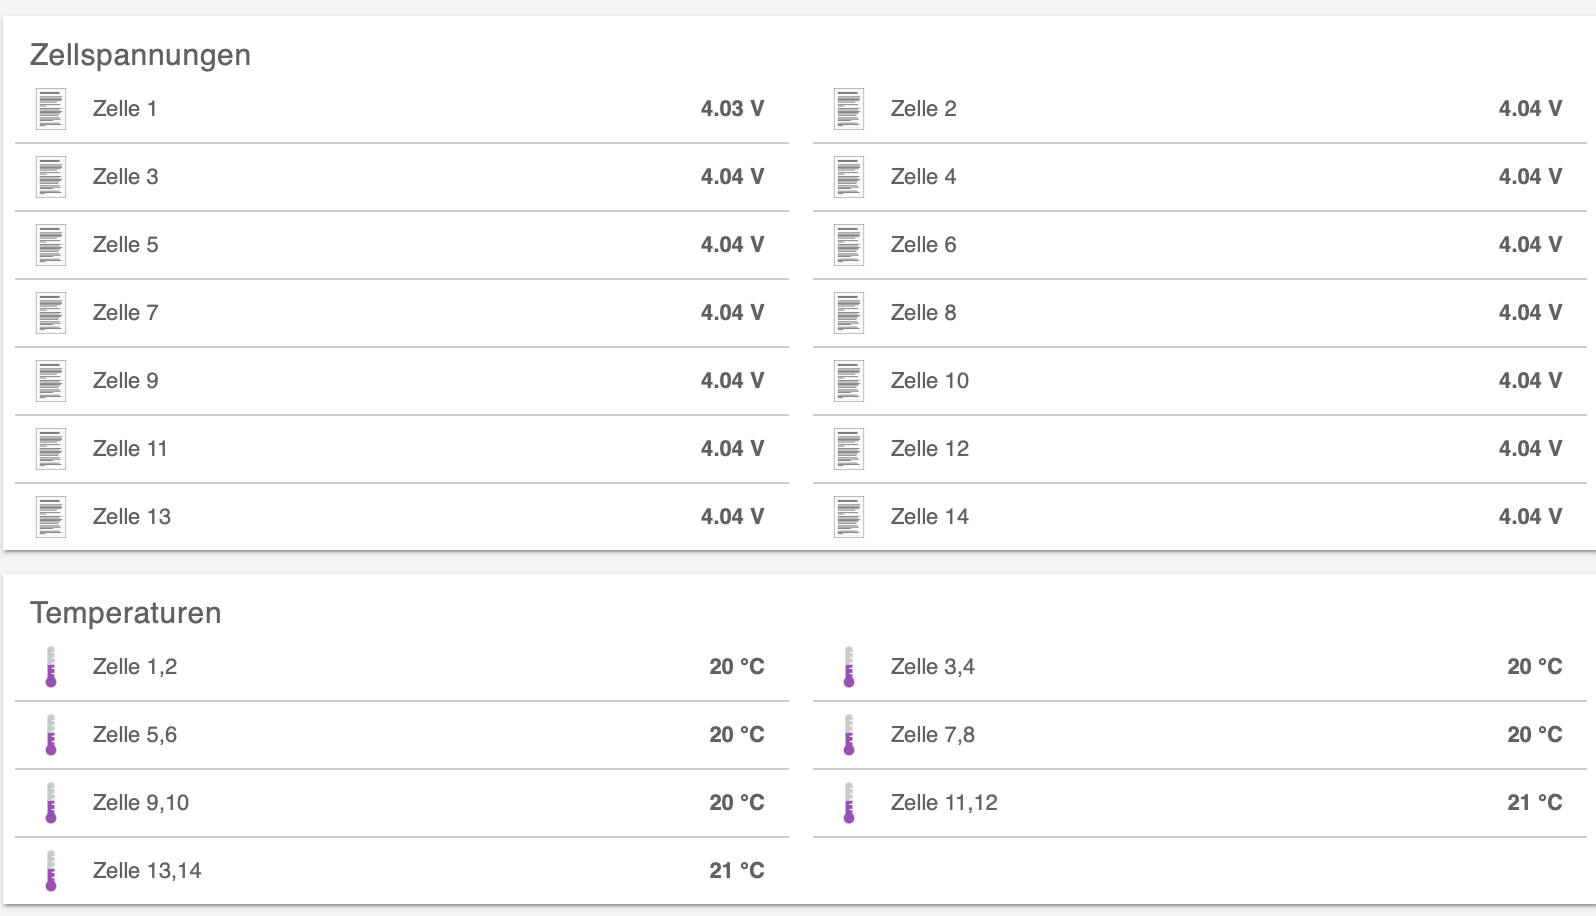Click the document icon next to Zelle 4

tap(849, 177)
